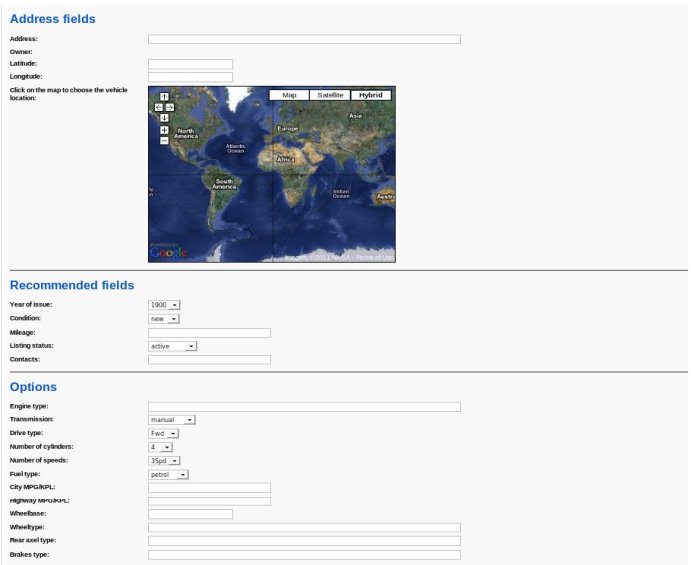Click the Options heading
The height and width of the screenshot is (565, 691).
pos(33,387)
